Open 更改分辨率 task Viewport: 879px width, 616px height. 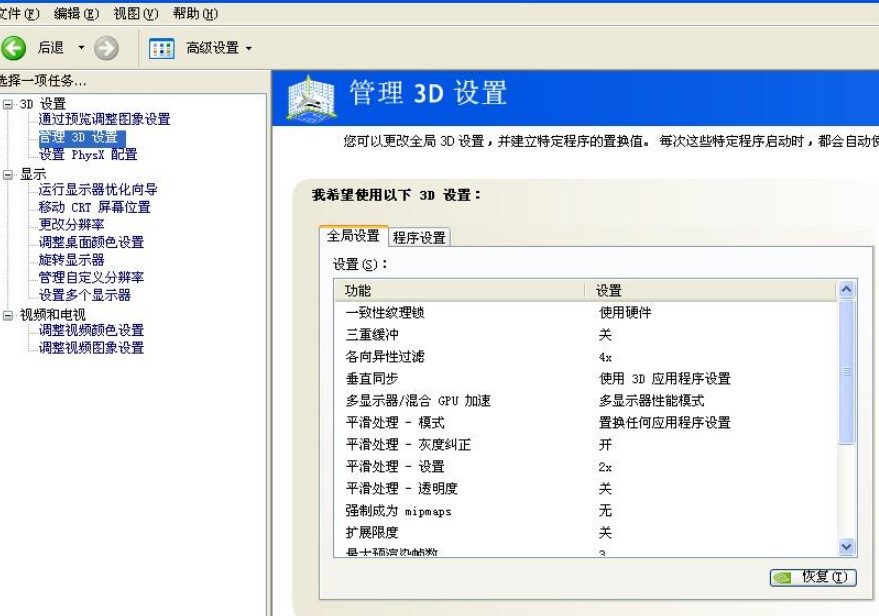pyautogui.click(x=71, y=225)
